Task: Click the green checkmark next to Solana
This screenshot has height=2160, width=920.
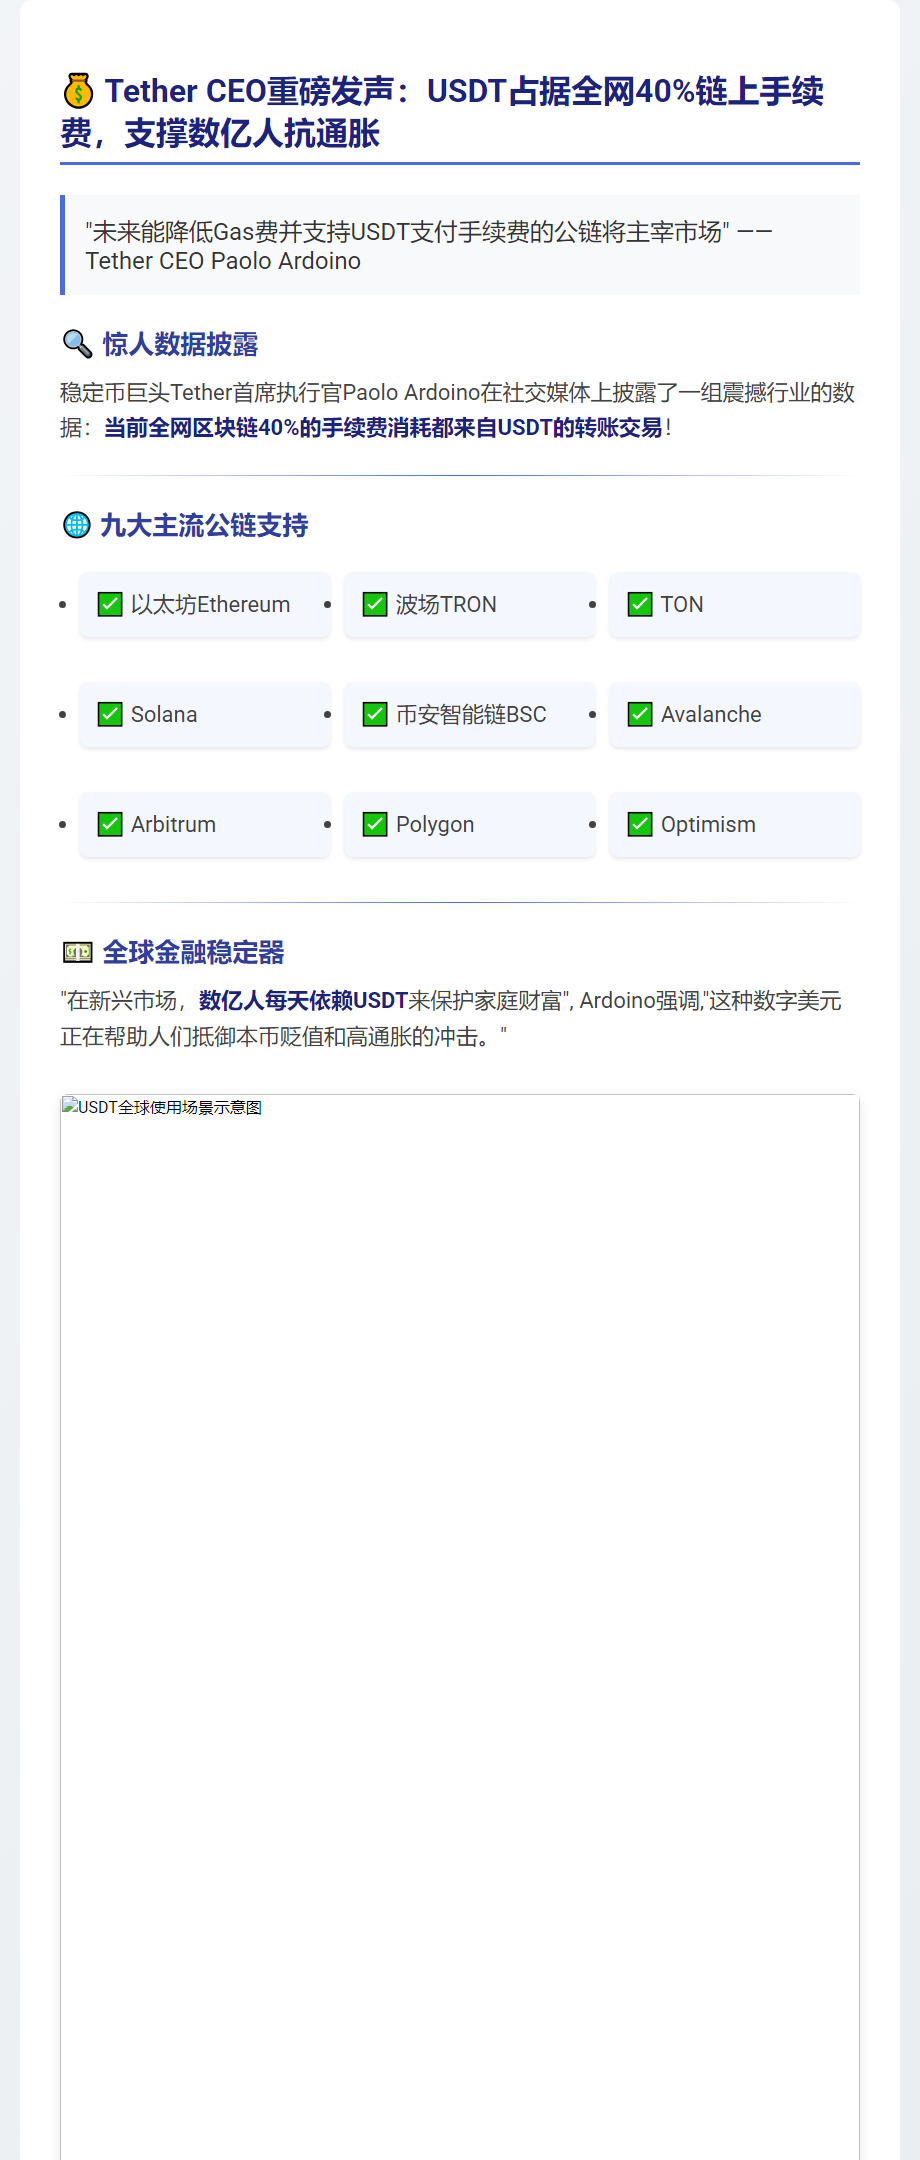Action: coord(110,714)
